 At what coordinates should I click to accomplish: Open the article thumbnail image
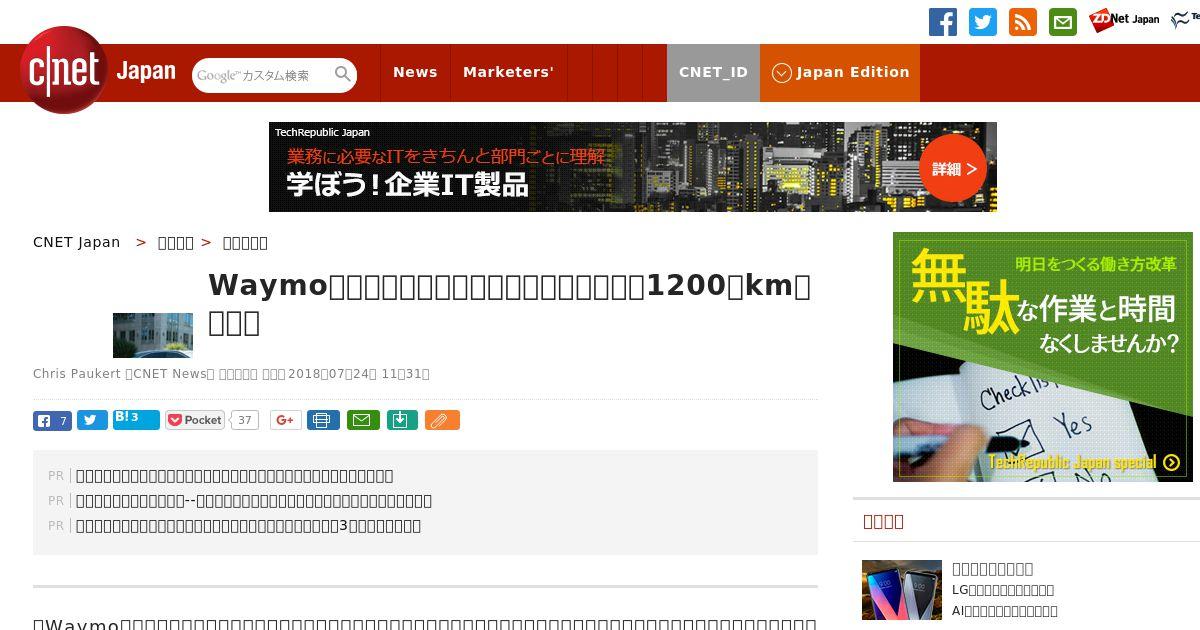pos(153,335)
